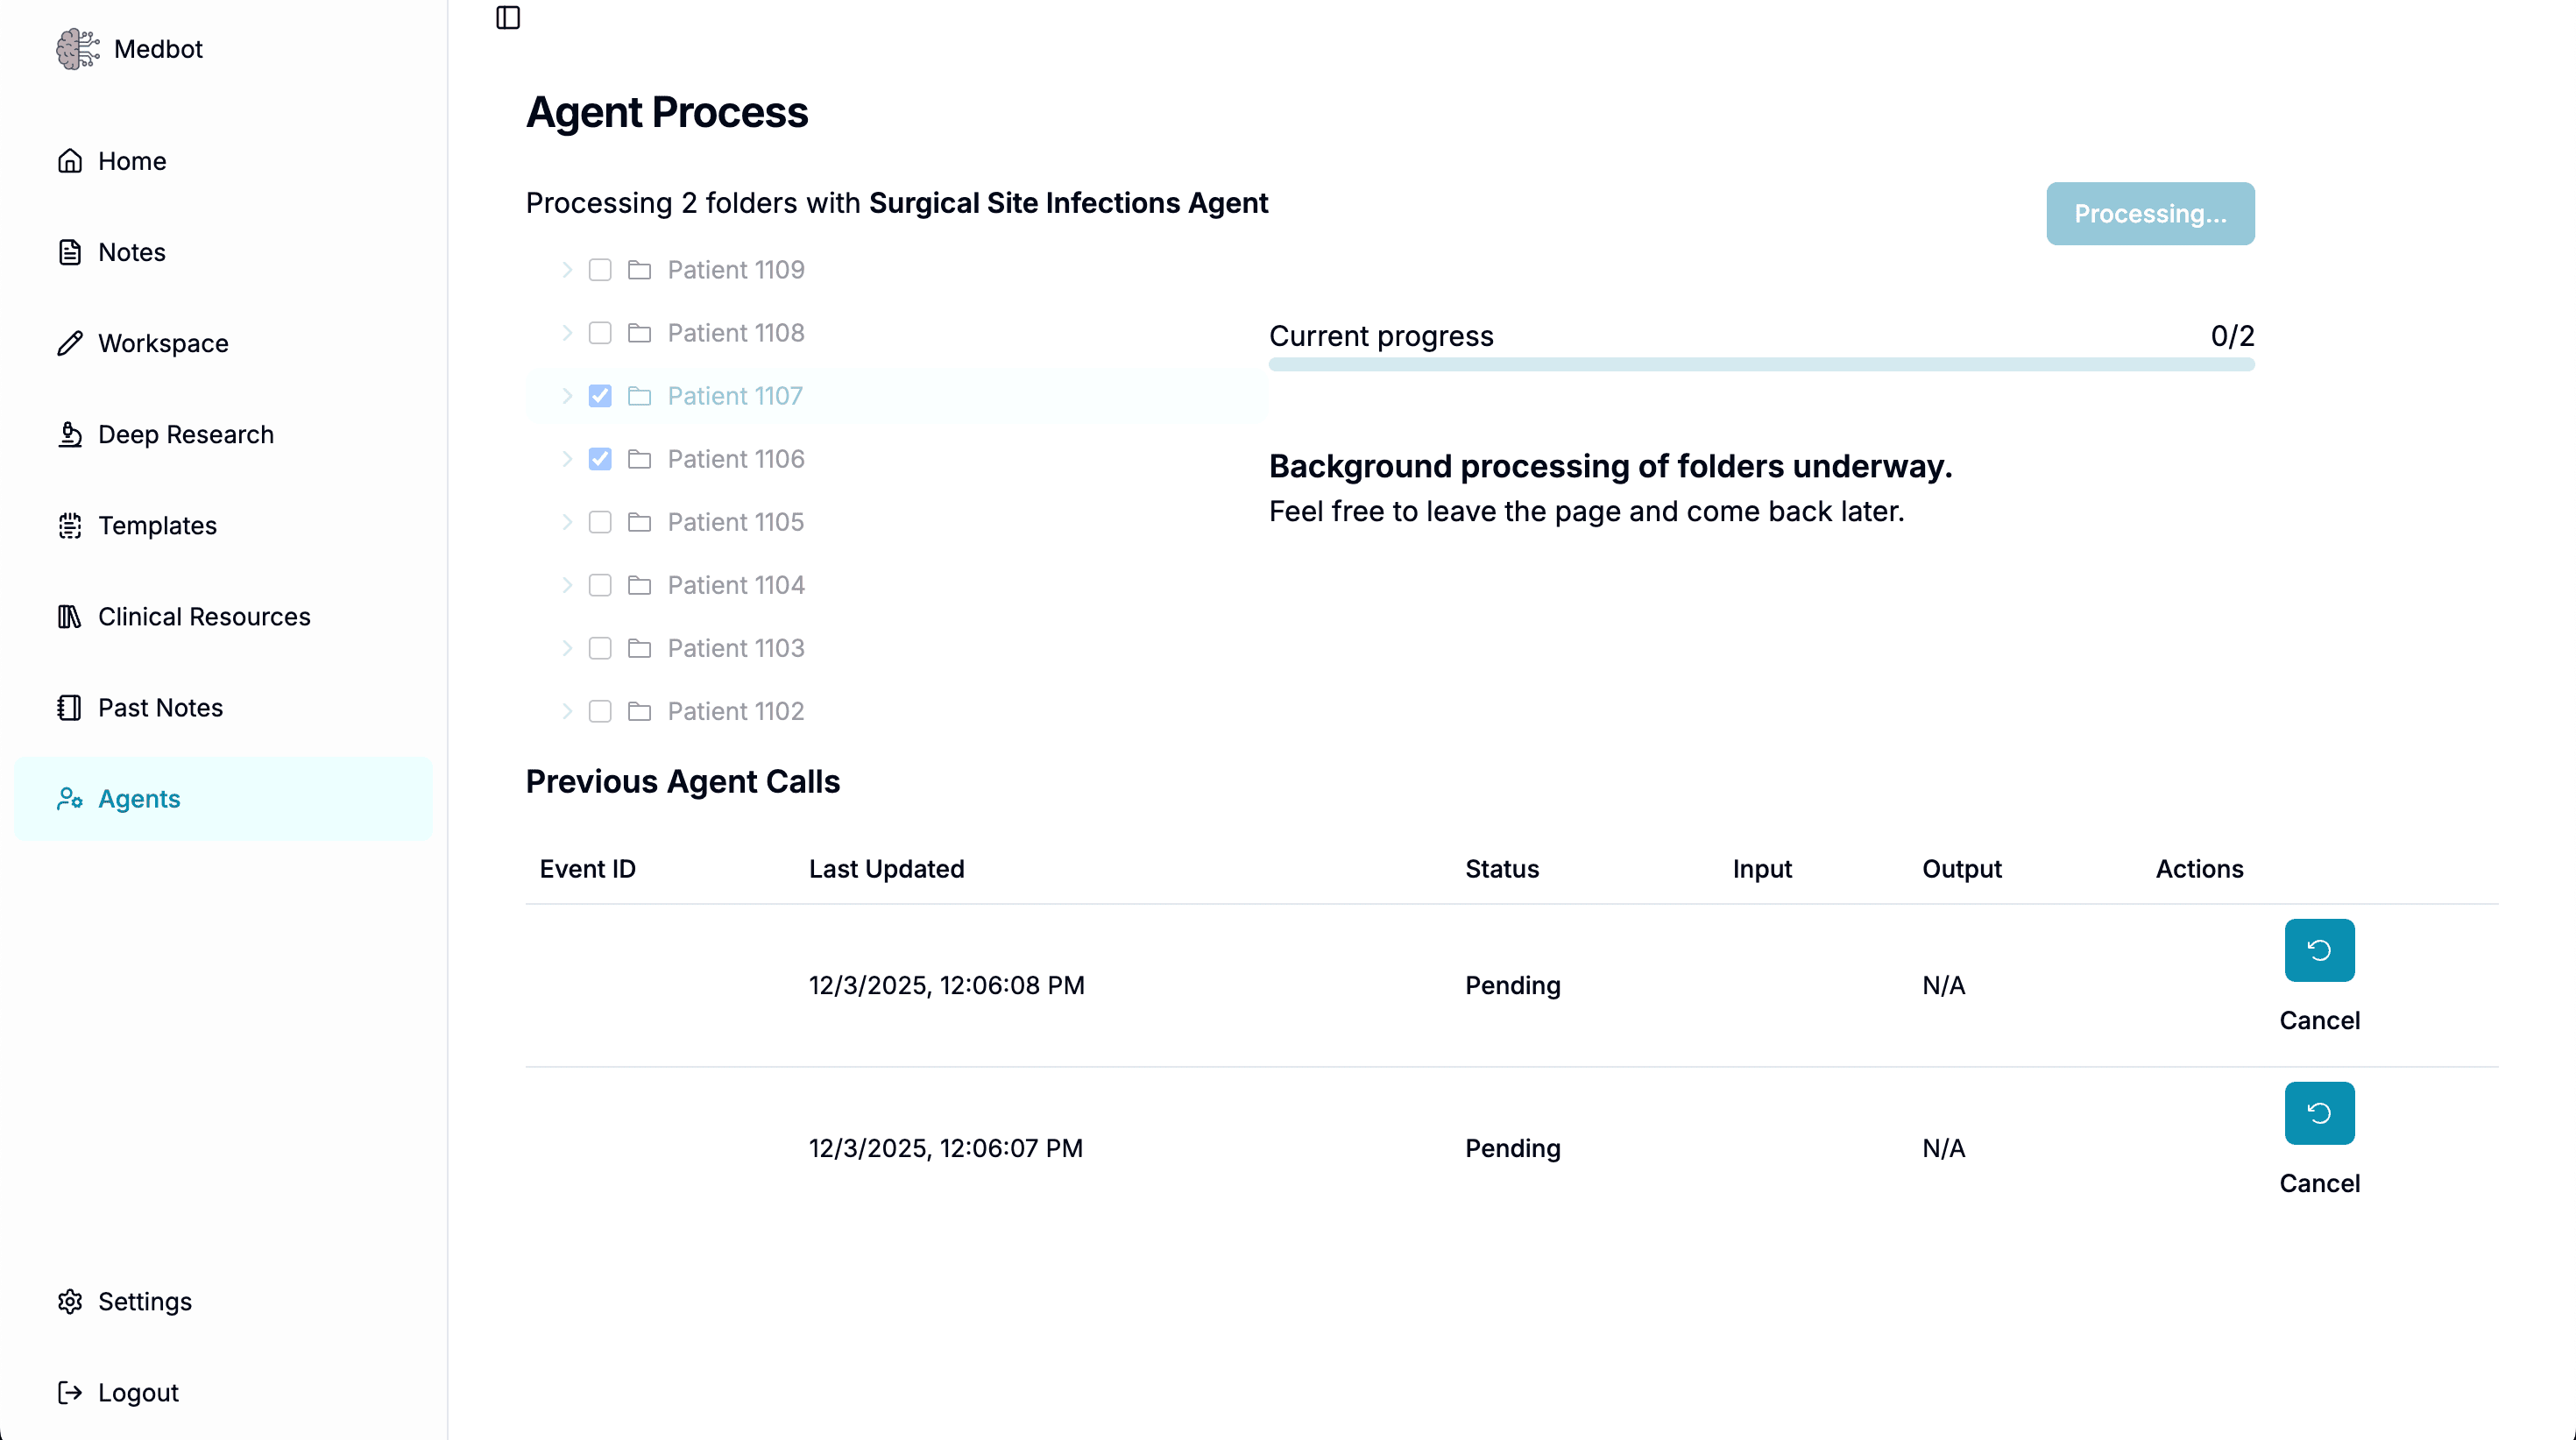Screen dimensions: 2576x1440
Task: Uncheck the Patient 1106 checkbox
Action: tap(600, 459)
